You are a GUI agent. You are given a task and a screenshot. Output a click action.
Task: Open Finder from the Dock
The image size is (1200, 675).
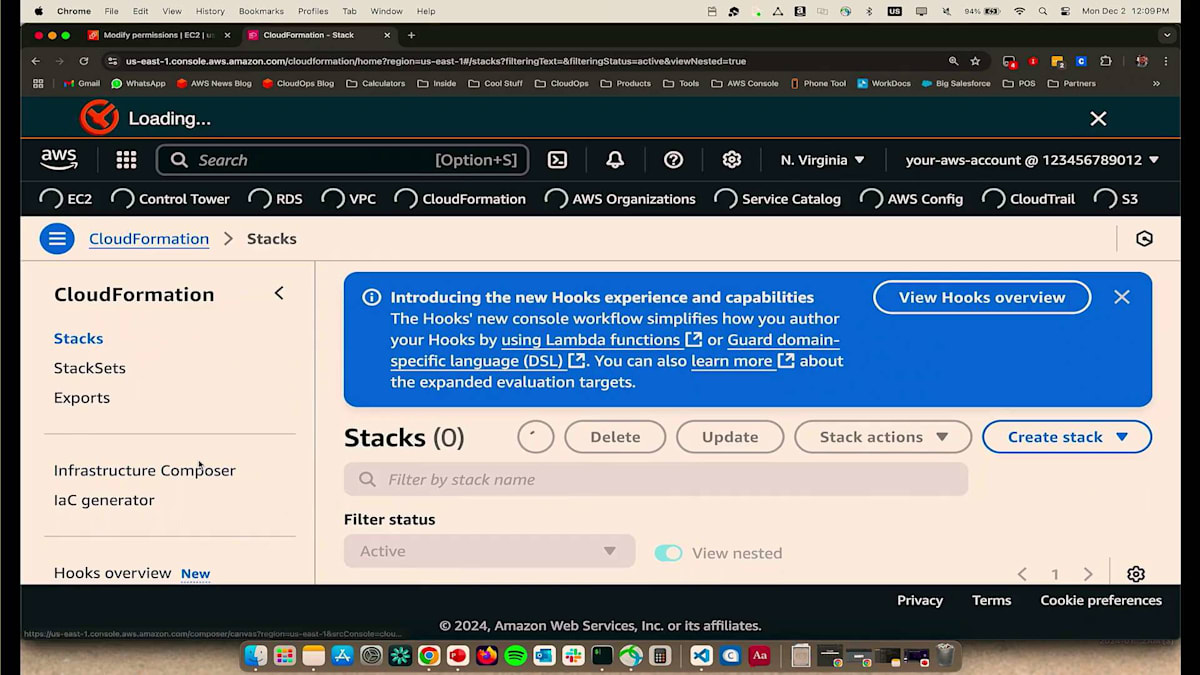[256, 656]
